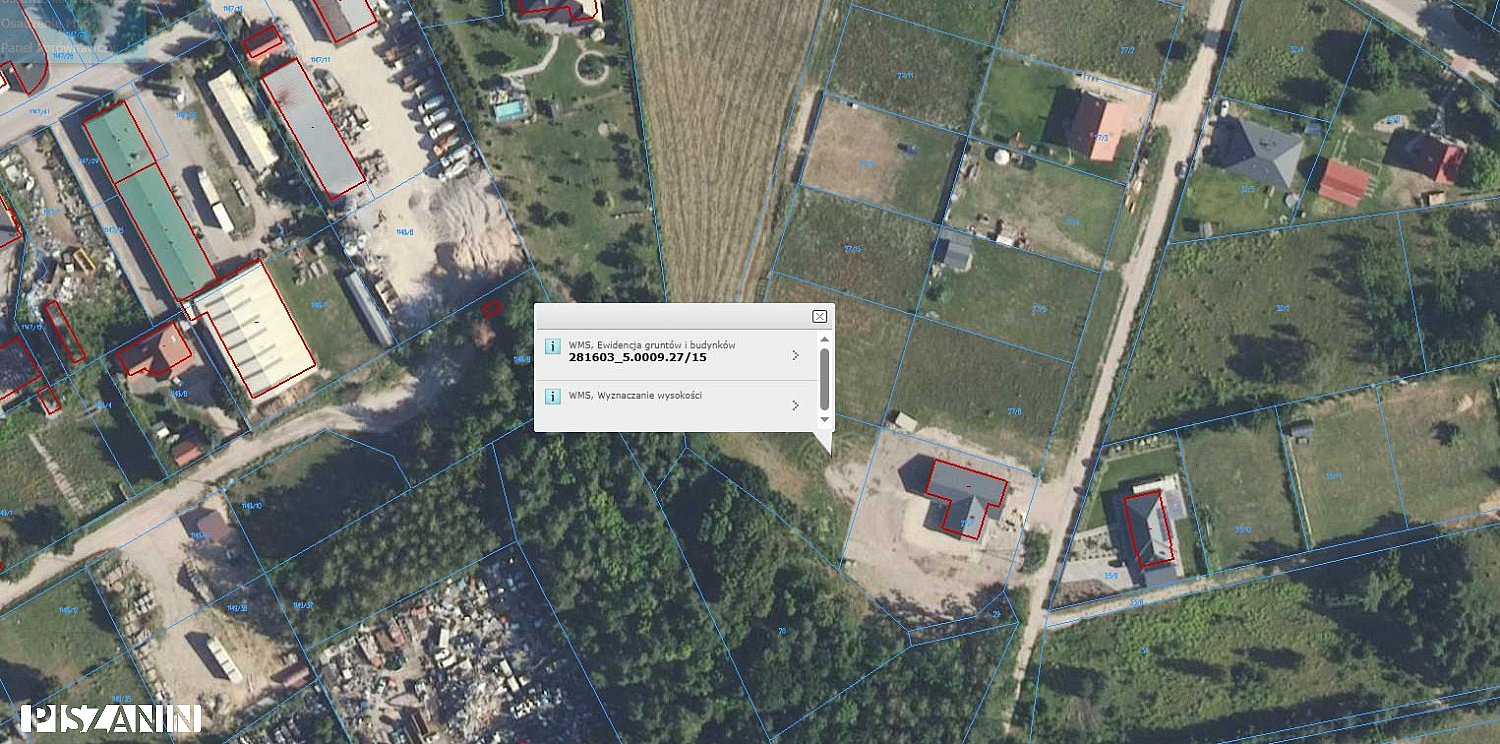
Task: Select the house at parcel 33/9
Action: (1148, 529)
